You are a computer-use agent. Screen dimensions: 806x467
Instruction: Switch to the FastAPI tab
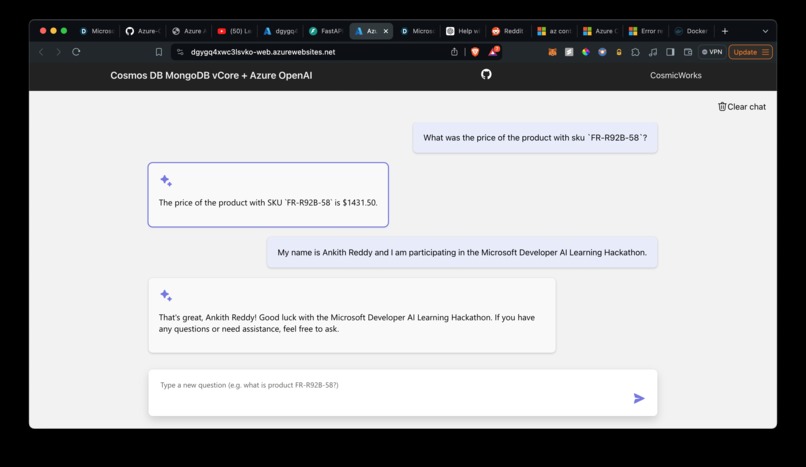(x=326, y=31)
